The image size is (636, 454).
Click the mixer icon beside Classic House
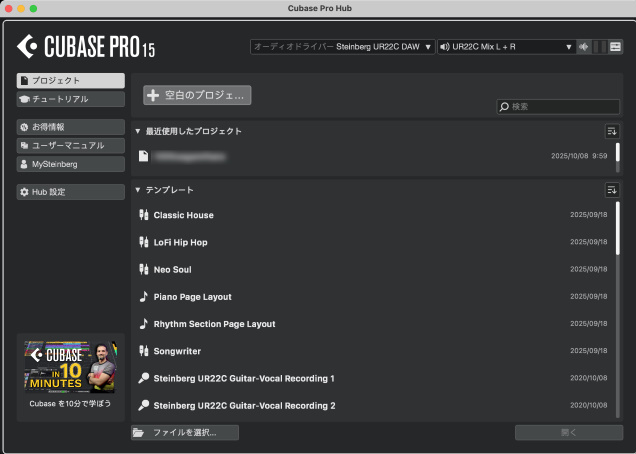click(x=143, y=215)
